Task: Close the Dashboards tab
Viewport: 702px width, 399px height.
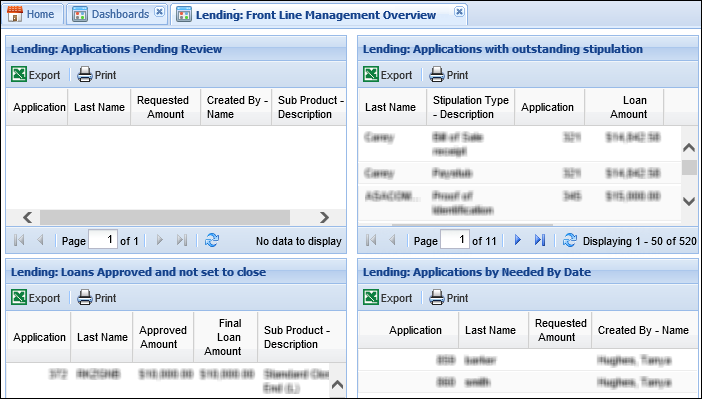Action: (x=159, y=12)
